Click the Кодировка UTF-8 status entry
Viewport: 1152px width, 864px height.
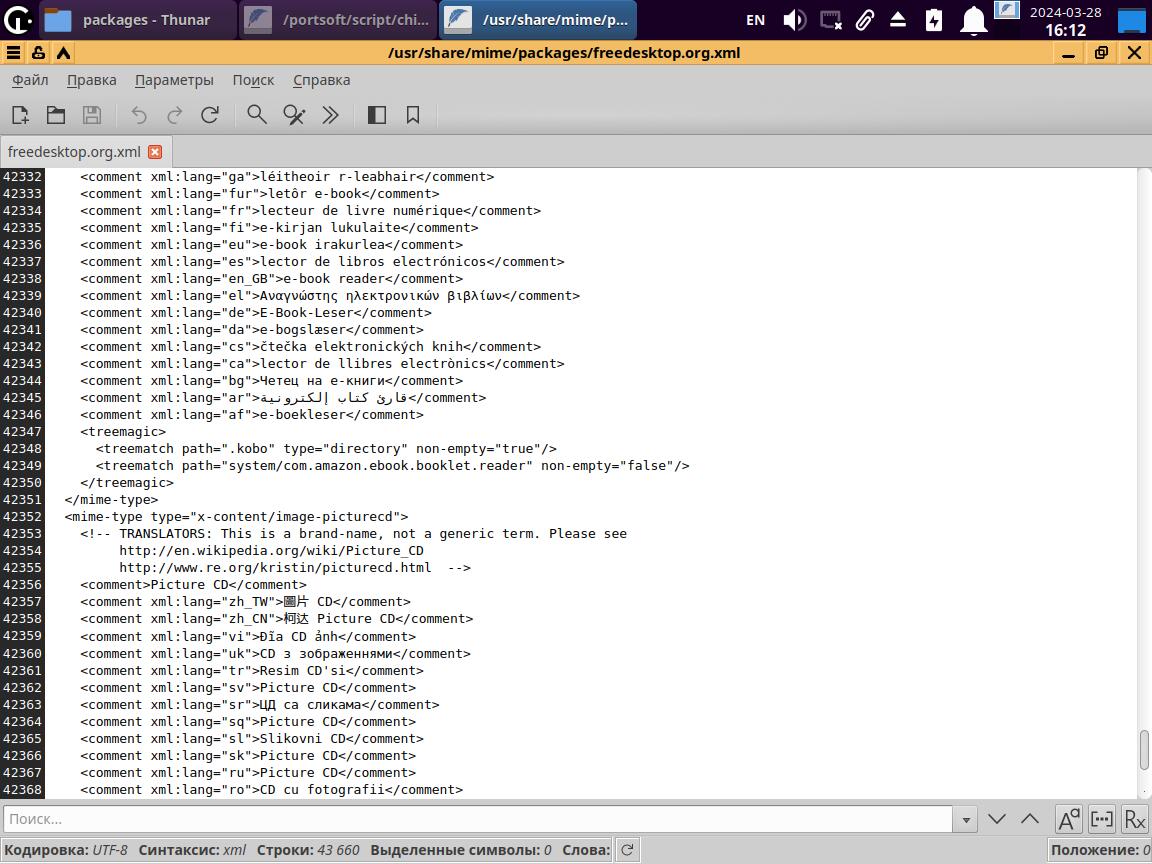[65, 850]
